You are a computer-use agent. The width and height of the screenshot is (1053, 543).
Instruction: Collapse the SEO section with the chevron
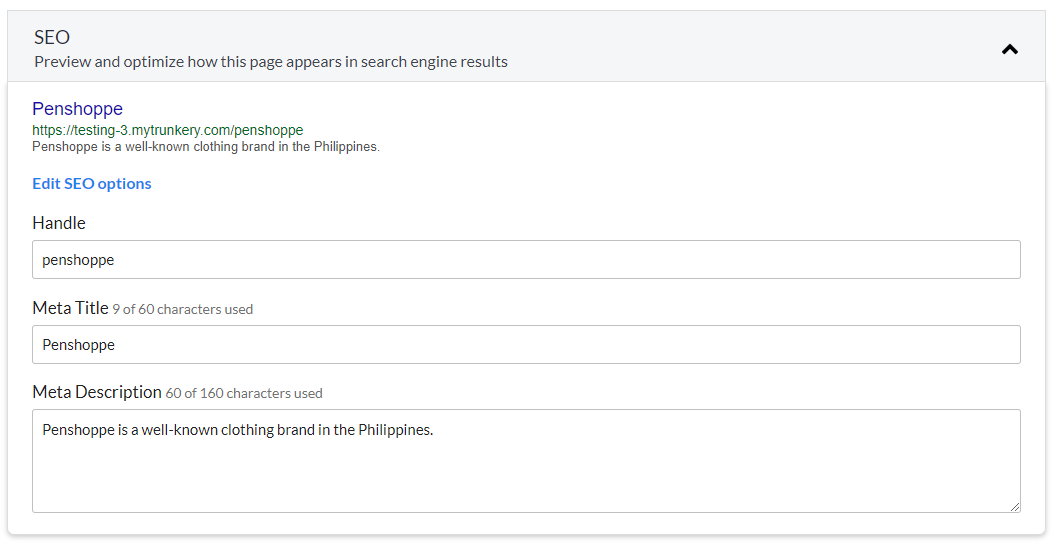pyautogui.click(x=1009, y=49)
